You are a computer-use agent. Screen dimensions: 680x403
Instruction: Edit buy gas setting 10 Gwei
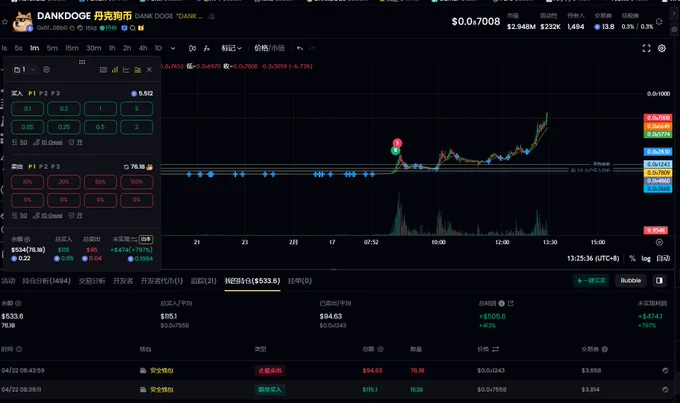tap(48, 142)
